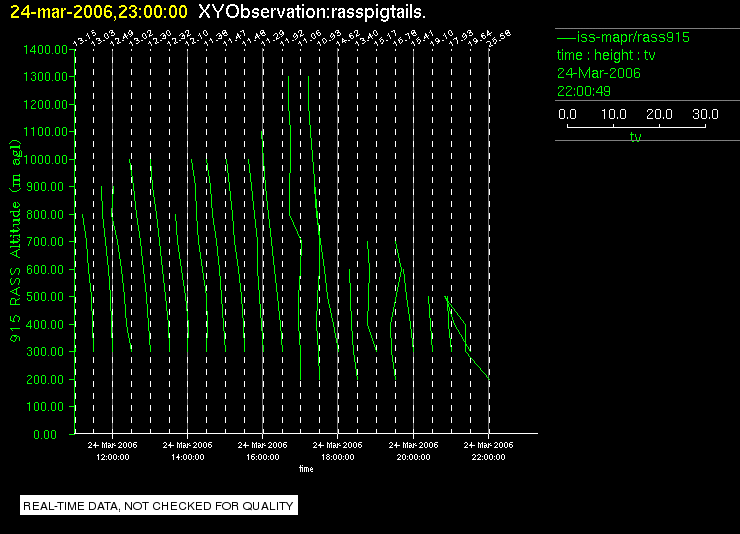
Task: Click the 600.00 altitude axis label
Action: [45, 269]
